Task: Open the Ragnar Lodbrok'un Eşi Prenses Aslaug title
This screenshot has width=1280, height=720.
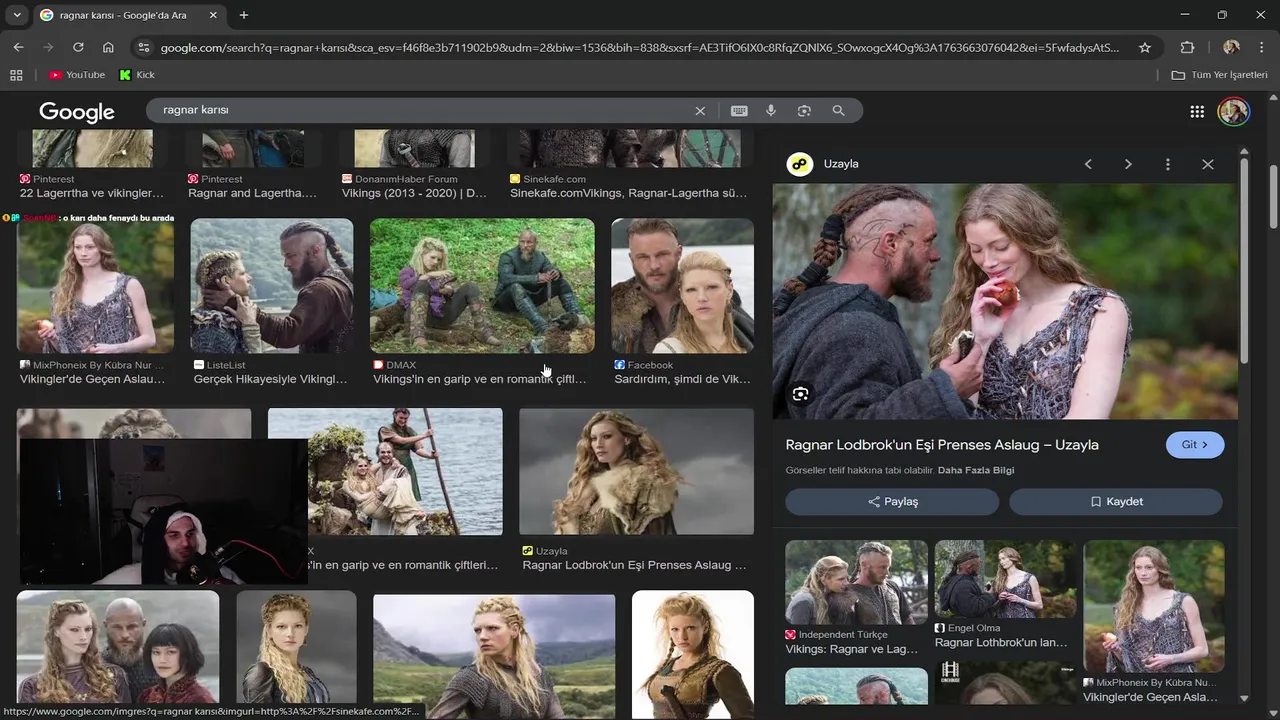Action: tap(942, 445)
